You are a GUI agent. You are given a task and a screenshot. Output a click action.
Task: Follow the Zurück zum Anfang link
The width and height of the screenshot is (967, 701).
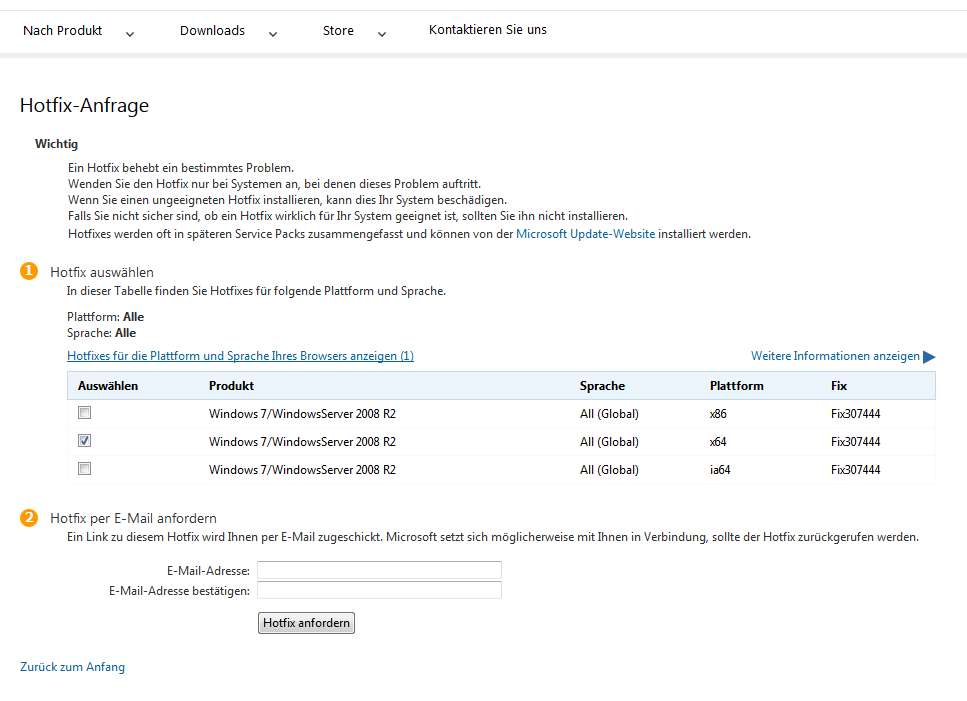coord(72,667)
